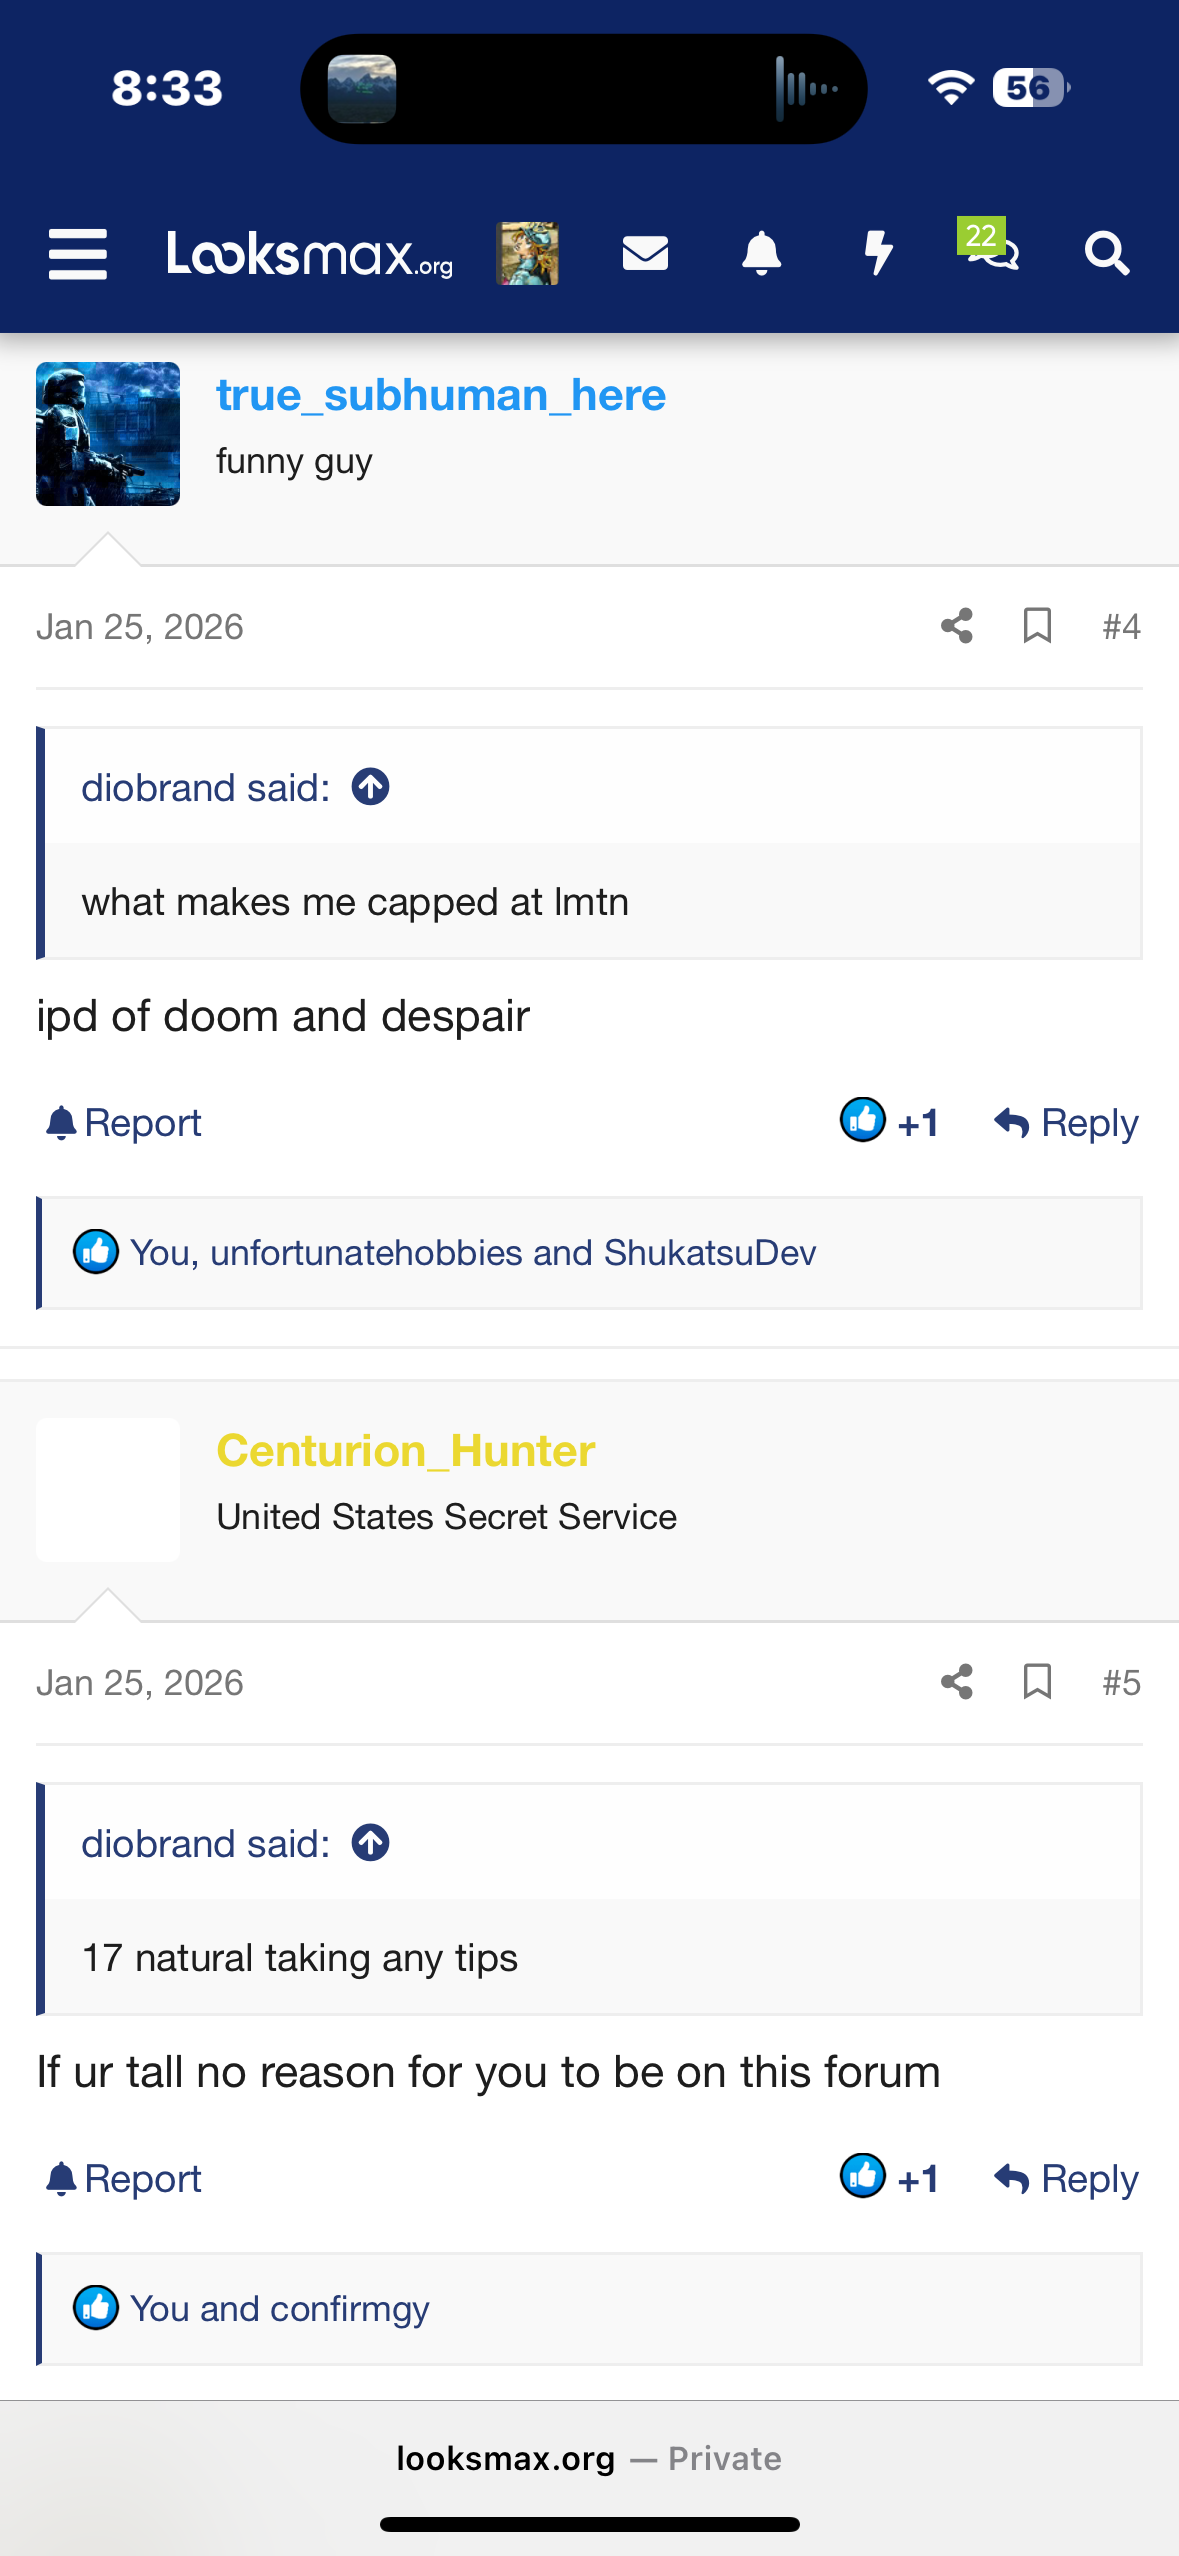1179x2556 pixels.
Task: Open your account avatar menu in header
Action: point(527,254)
